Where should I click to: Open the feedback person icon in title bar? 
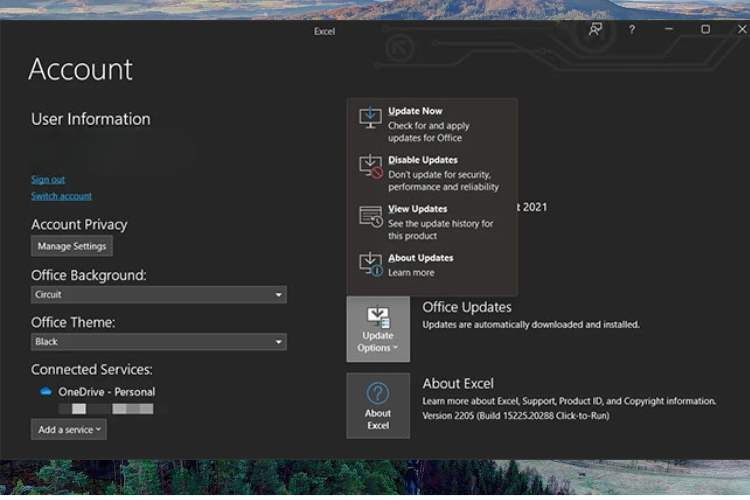595,30
